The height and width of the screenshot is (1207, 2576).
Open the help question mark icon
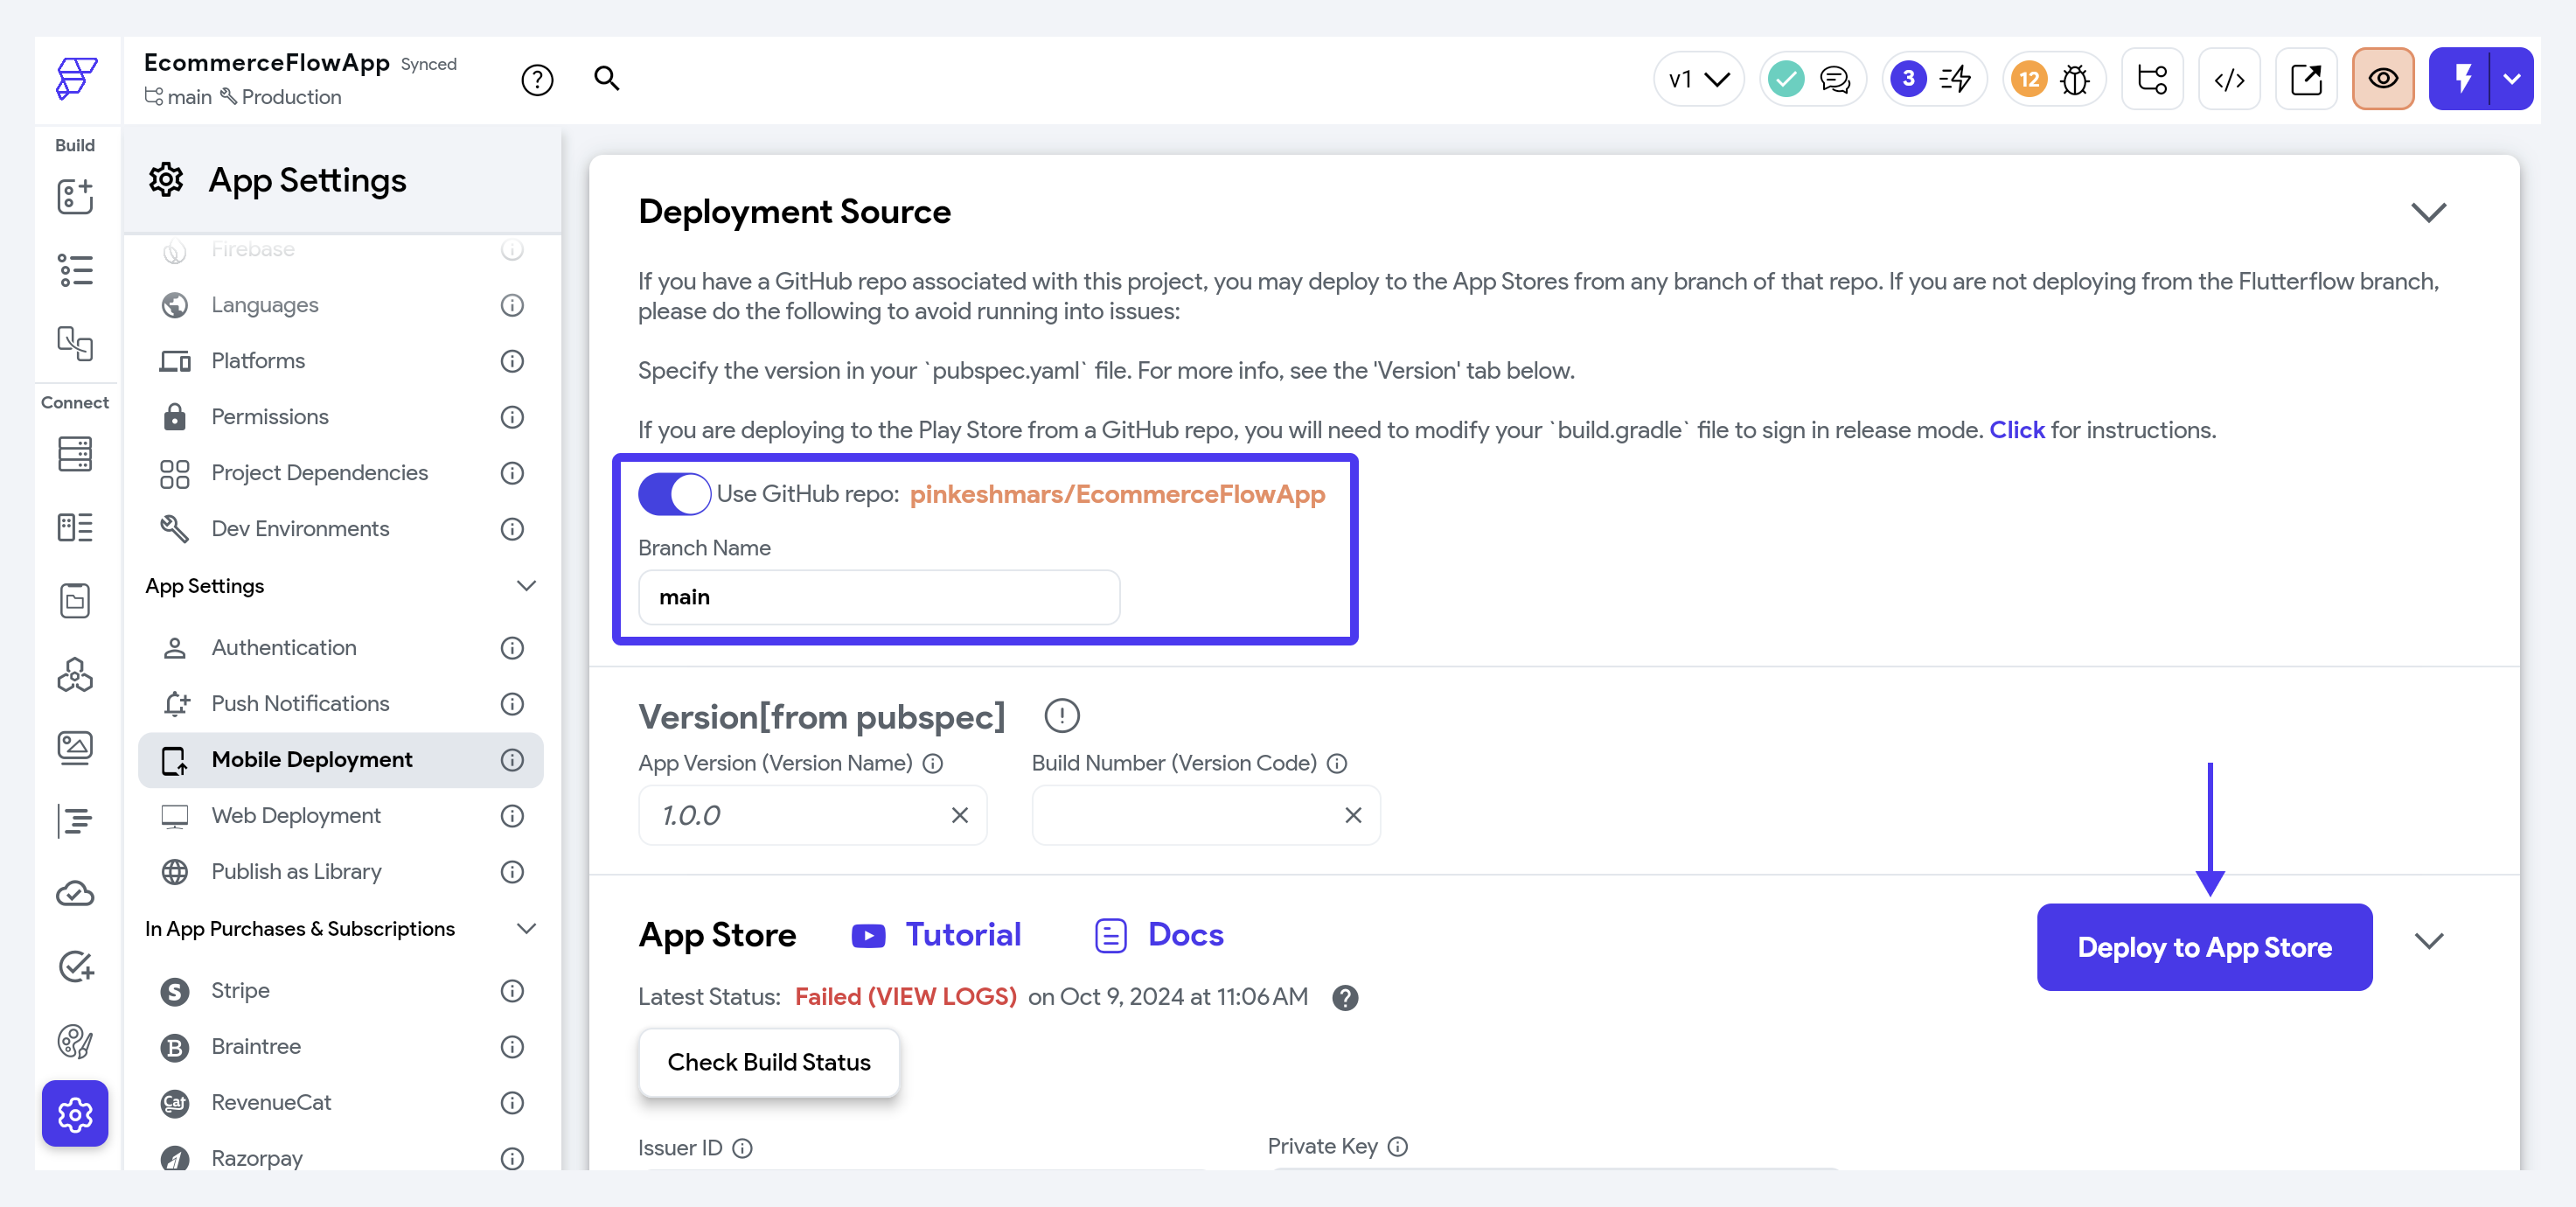[537, 80]
